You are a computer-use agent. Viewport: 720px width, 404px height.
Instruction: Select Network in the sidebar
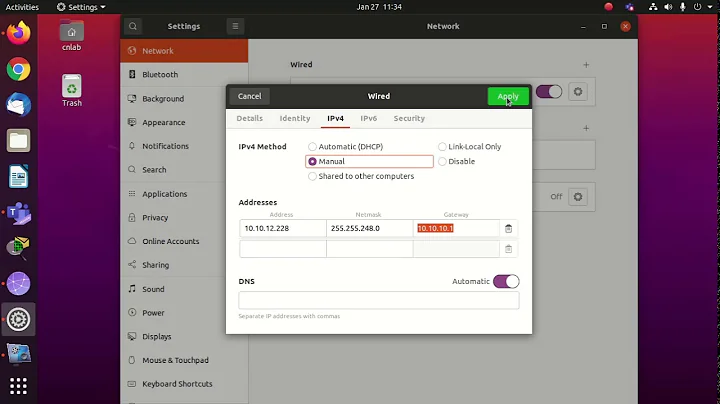(184, 50)
